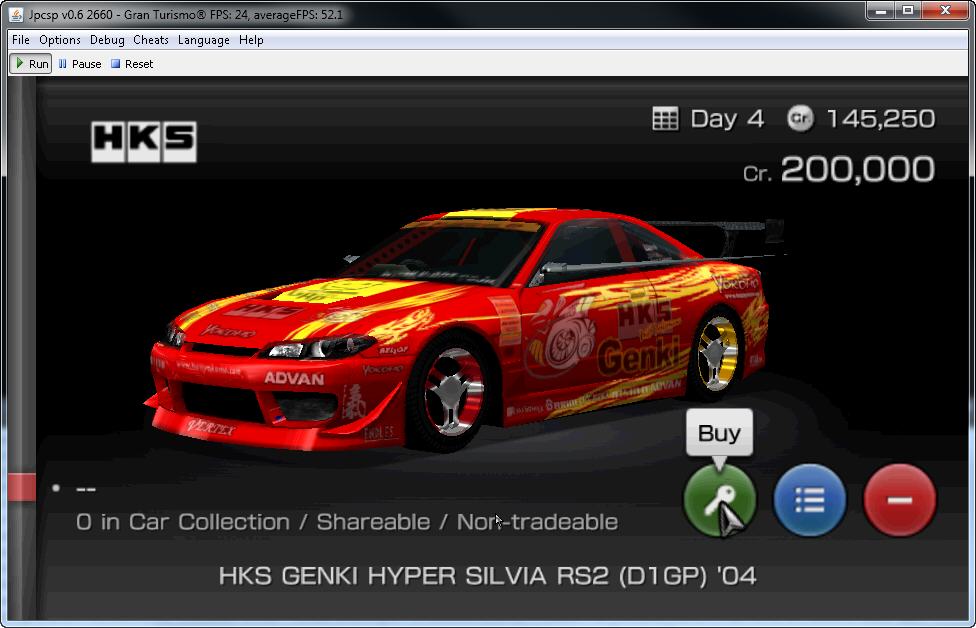976x628 pixels.
Task: Pause the emulator from the toolbar
Action: pyautogui.click(x=80, y=64)
